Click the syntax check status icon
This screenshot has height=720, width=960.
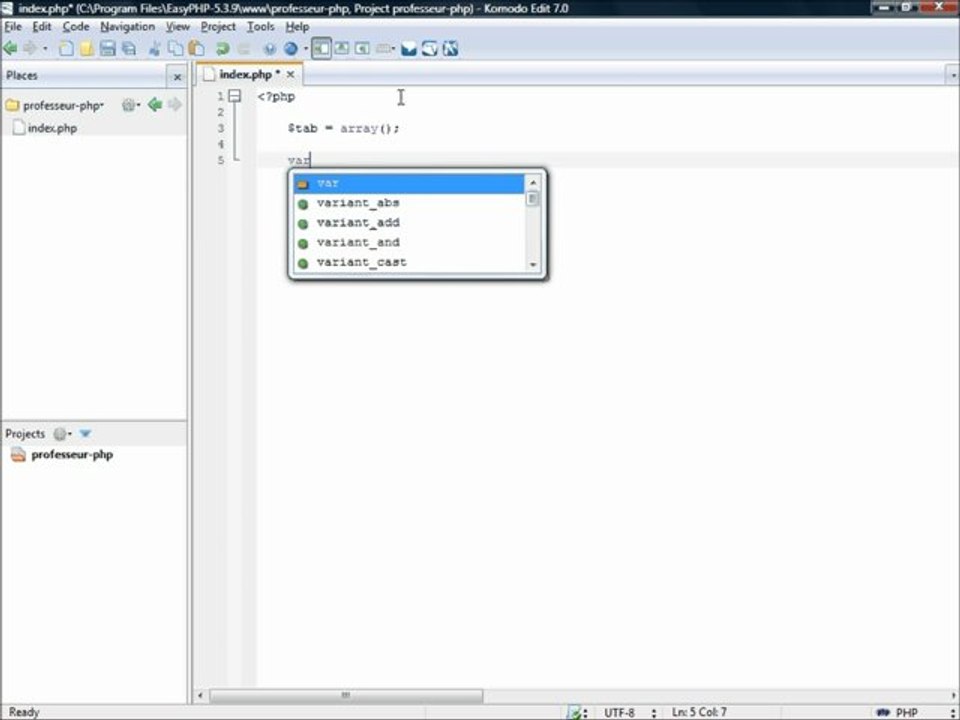tap(575, 712)
